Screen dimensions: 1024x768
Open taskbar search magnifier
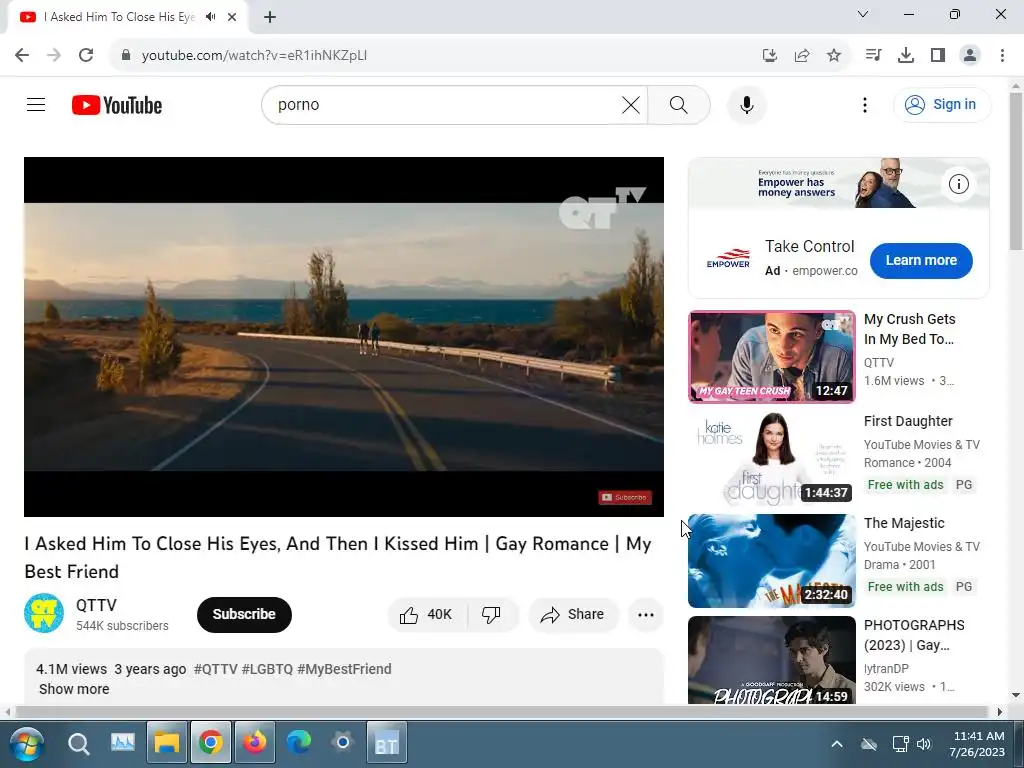[x=78, y=743]
